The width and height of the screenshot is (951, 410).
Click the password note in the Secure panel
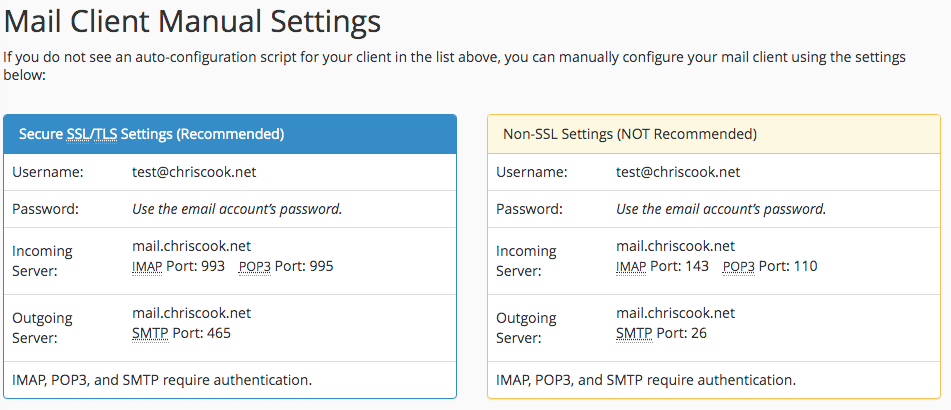tap(237, 209)
